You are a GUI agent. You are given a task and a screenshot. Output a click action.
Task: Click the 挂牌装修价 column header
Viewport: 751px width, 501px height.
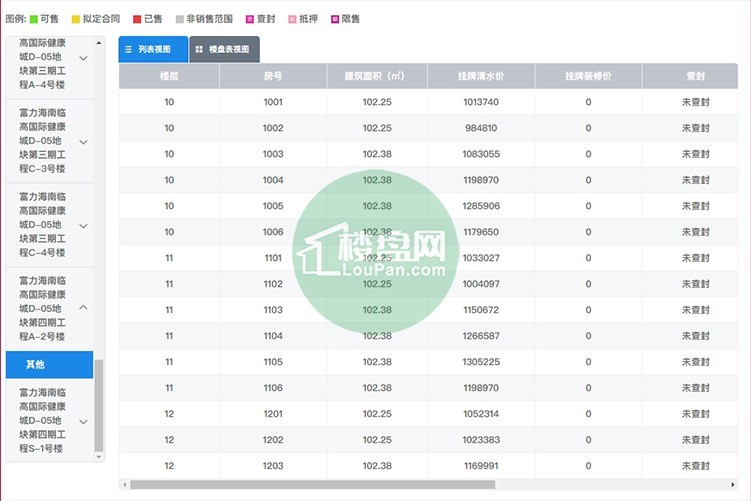tap(588, 76)
